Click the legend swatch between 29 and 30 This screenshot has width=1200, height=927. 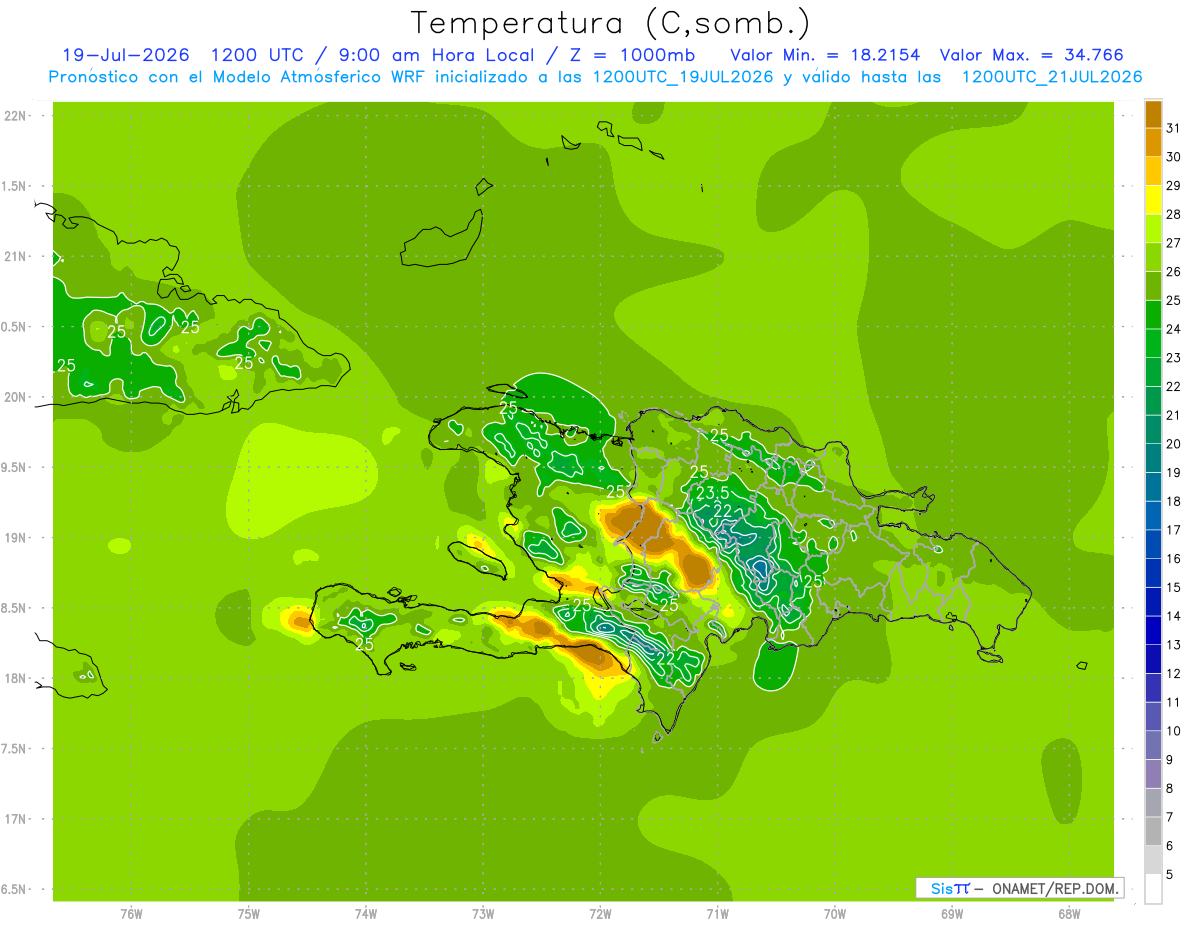[1153, 171]
